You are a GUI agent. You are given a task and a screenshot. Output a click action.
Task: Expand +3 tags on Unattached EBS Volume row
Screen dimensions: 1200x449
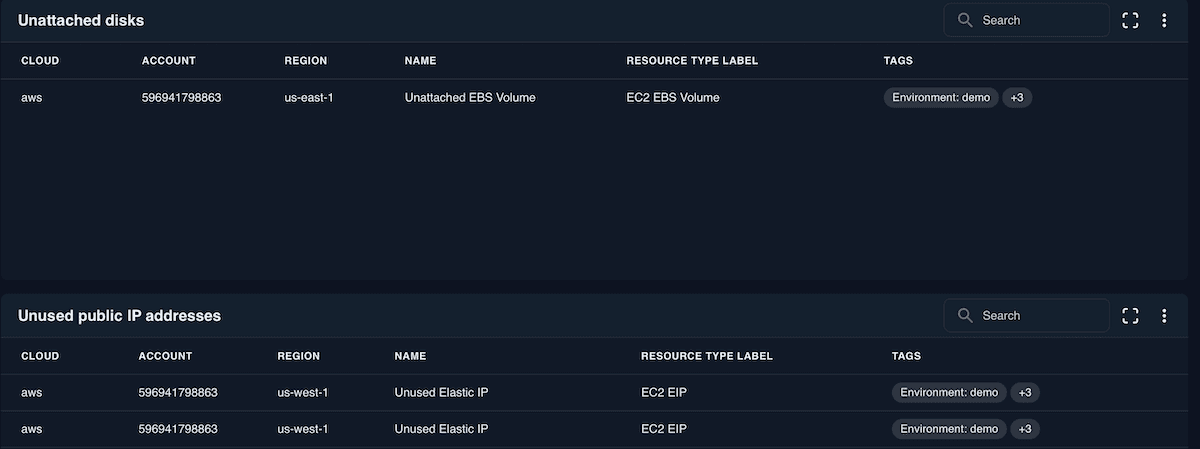point(1016,98)
